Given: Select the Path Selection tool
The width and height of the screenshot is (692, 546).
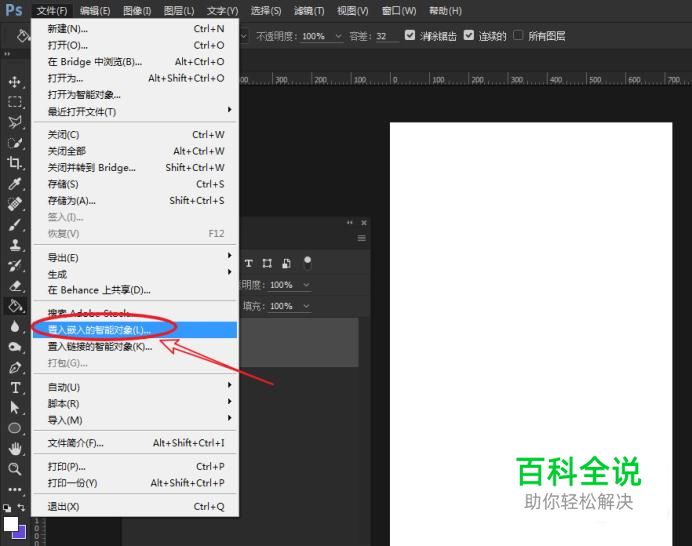Looking at the screenshot, I should point(15,407).
